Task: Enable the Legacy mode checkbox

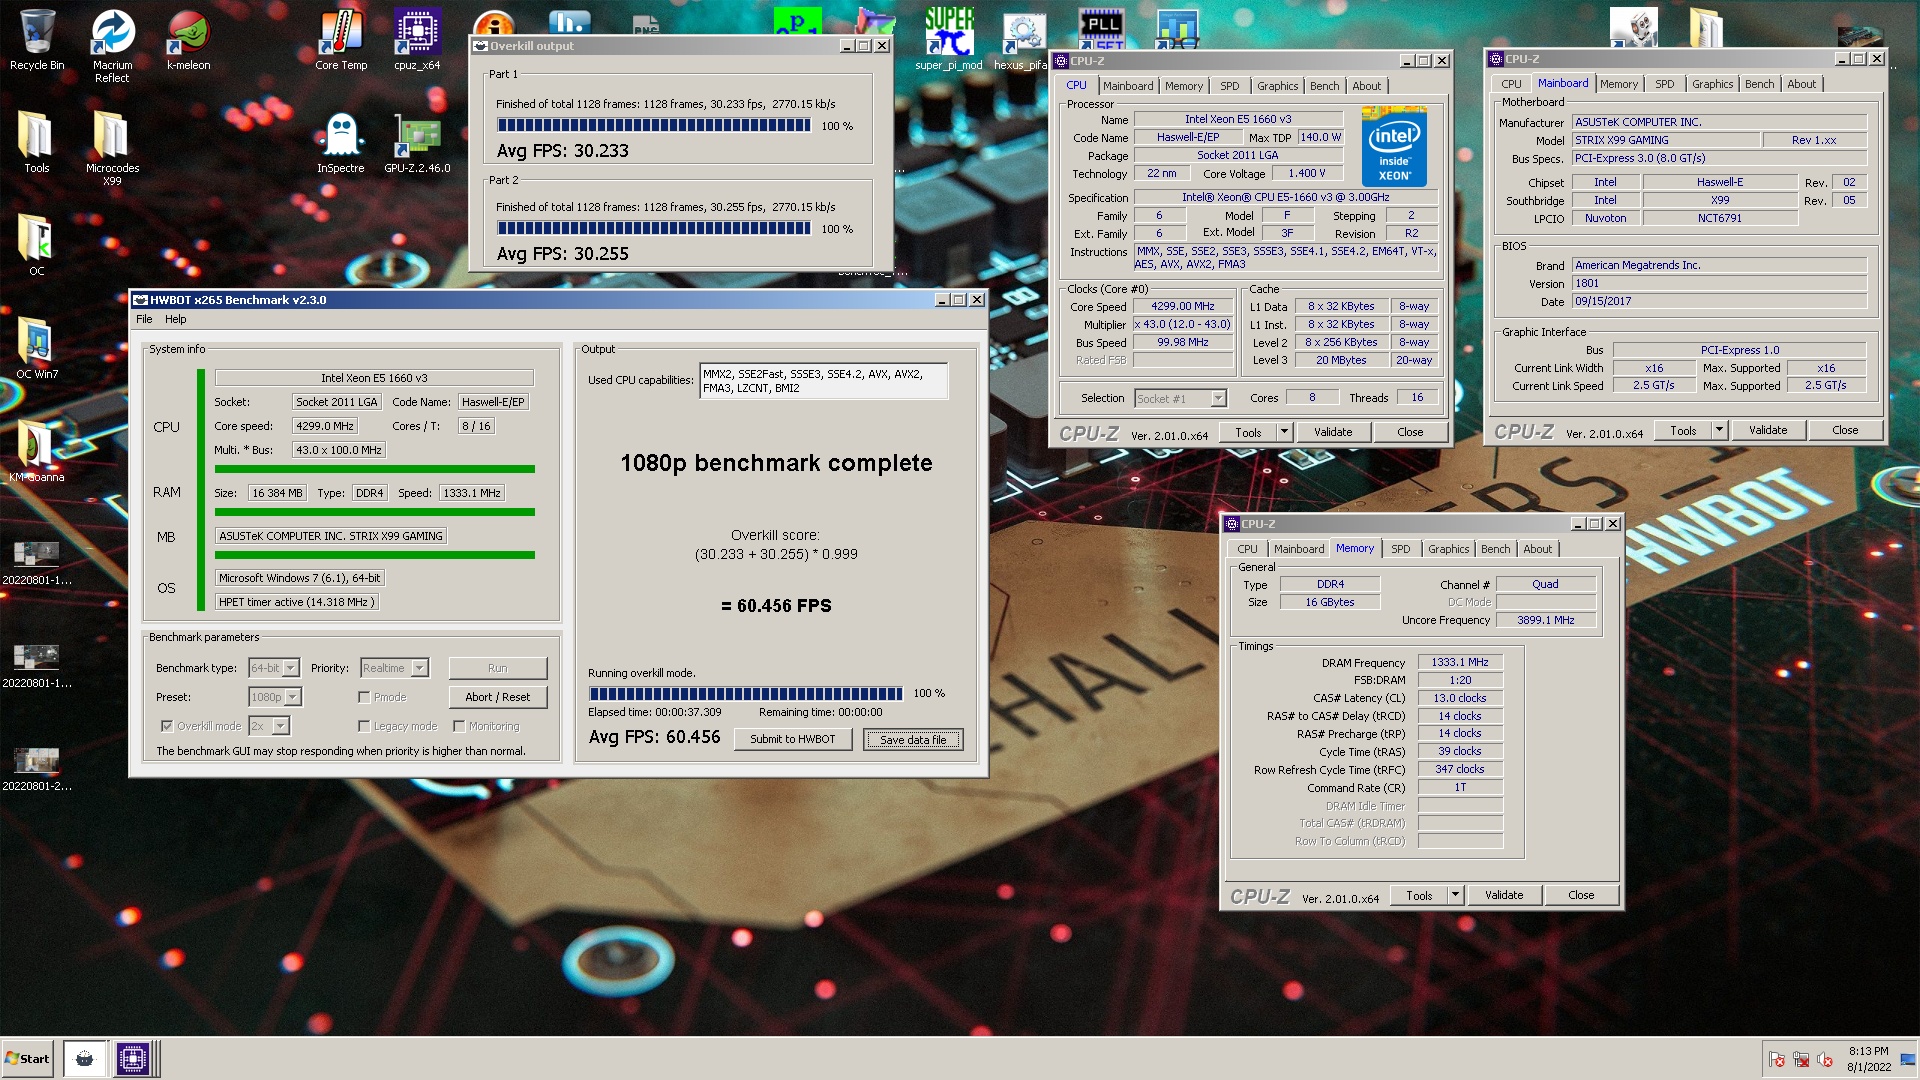Action: pyautogui.click(x=364, y=726)
